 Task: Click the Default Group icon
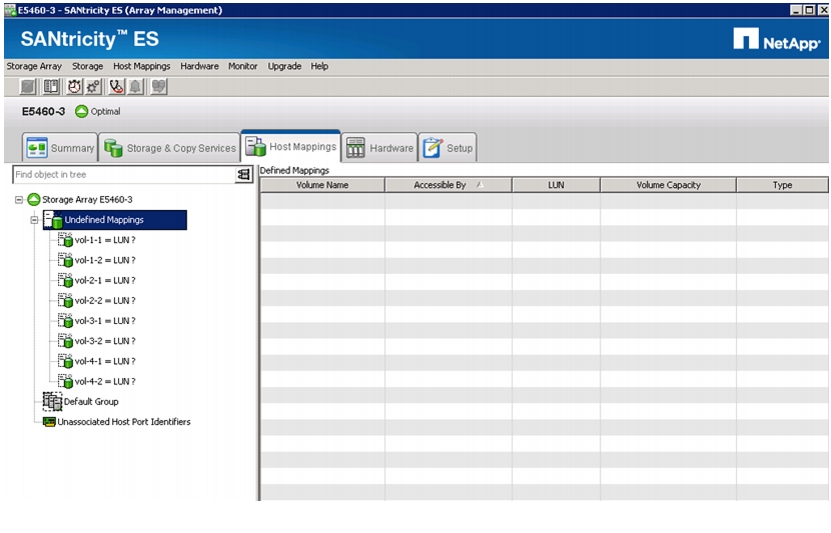tap(52, 402)
